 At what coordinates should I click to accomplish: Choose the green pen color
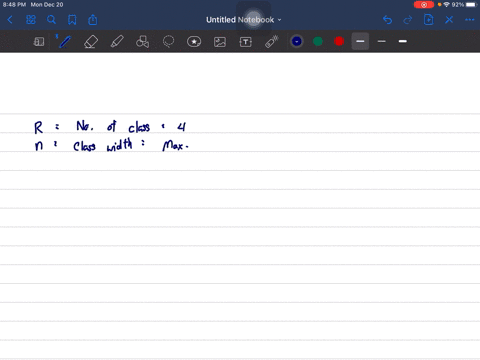(318, 41)
